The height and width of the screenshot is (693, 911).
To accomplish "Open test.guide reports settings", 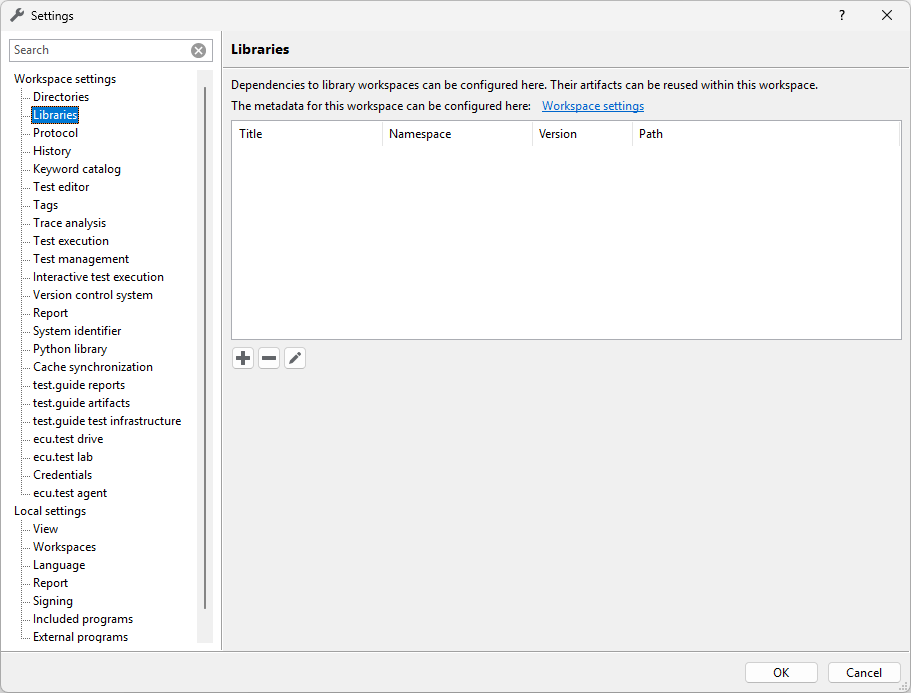I will pyautogui.click(x=78, y=385).
